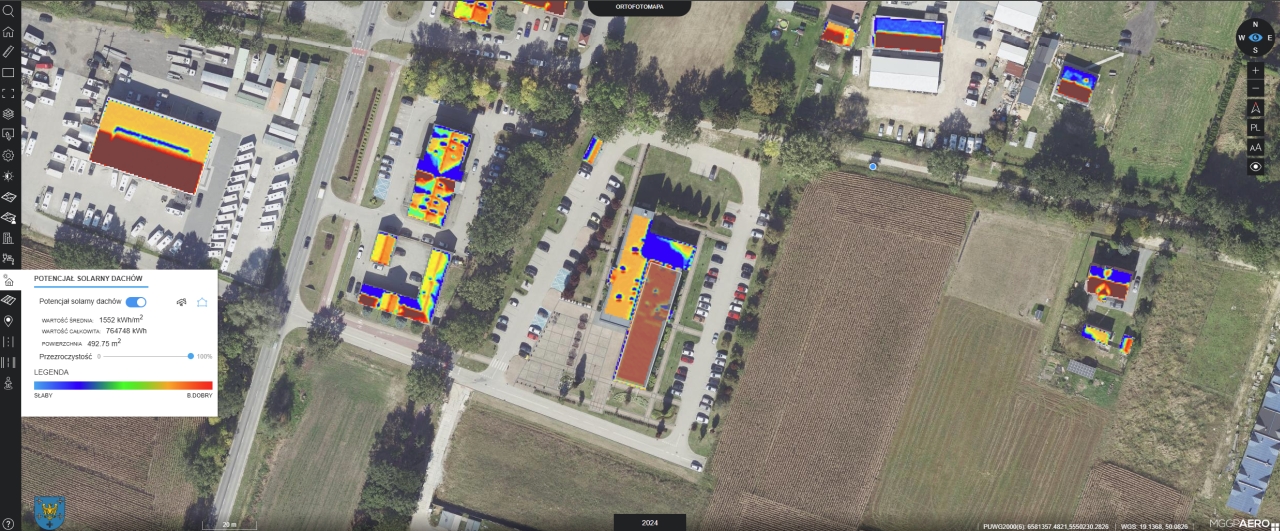Open the search tool in left sidebar
Viewport: 1280px width, 531px height.
8,12
